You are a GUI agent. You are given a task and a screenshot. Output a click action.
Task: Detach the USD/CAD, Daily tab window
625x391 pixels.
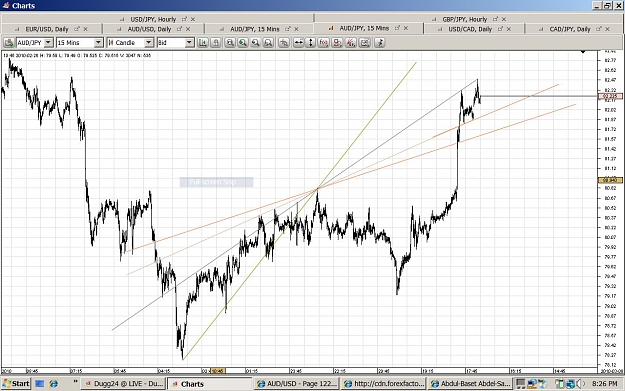click(500, 29)
